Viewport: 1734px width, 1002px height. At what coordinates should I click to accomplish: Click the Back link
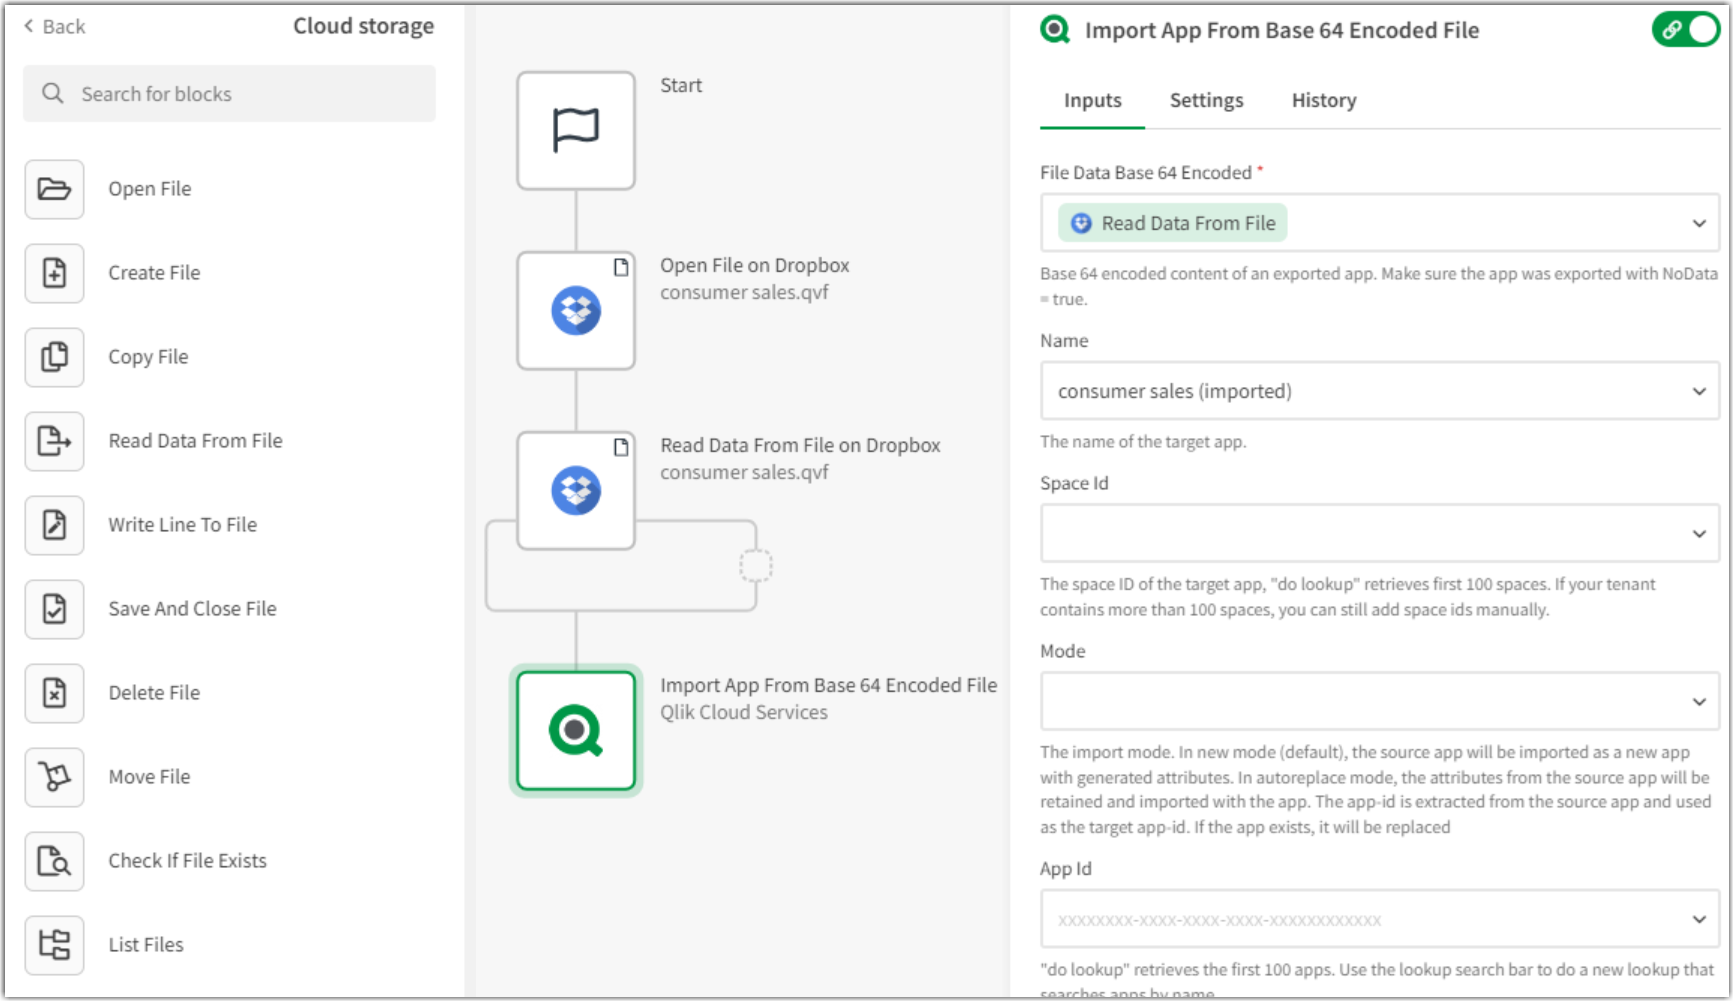tap(52, 27)
